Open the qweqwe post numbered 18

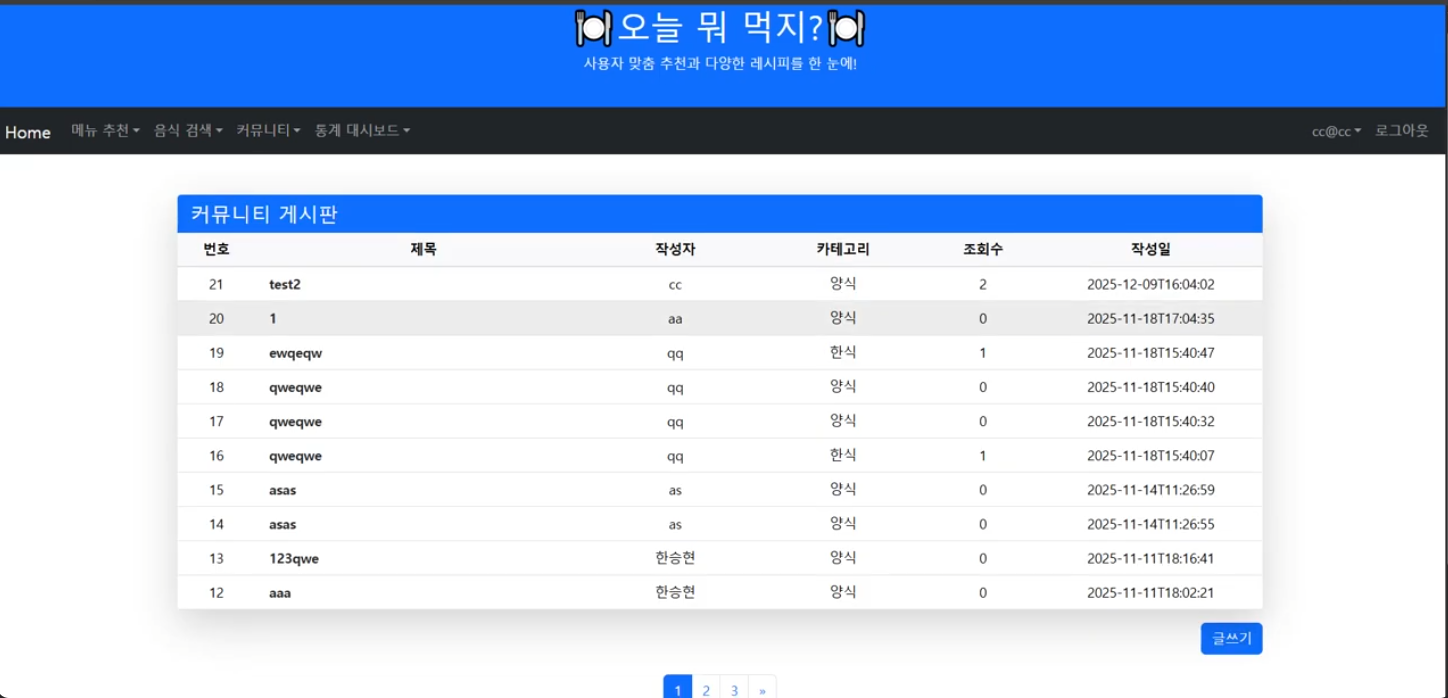[x=295, y=388]
